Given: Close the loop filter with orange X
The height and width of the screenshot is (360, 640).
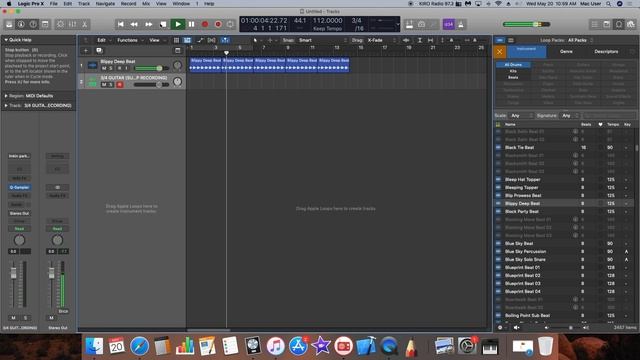Looking at the screenshot, I should [499, 52].
